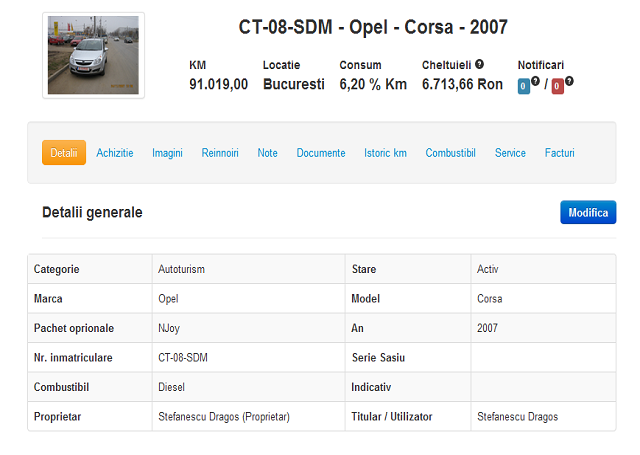Click the help icon next to Cheltuieli
The image size is (640, 455).
tap(479, 64)
